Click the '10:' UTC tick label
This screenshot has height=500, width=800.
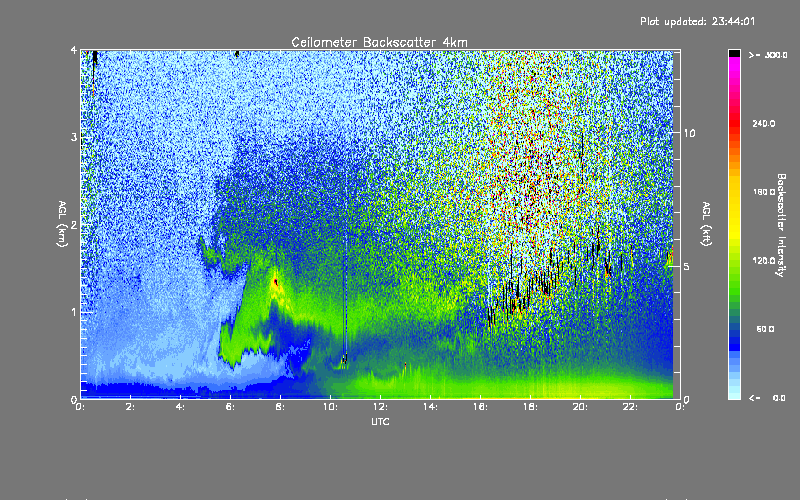(331, 407)
